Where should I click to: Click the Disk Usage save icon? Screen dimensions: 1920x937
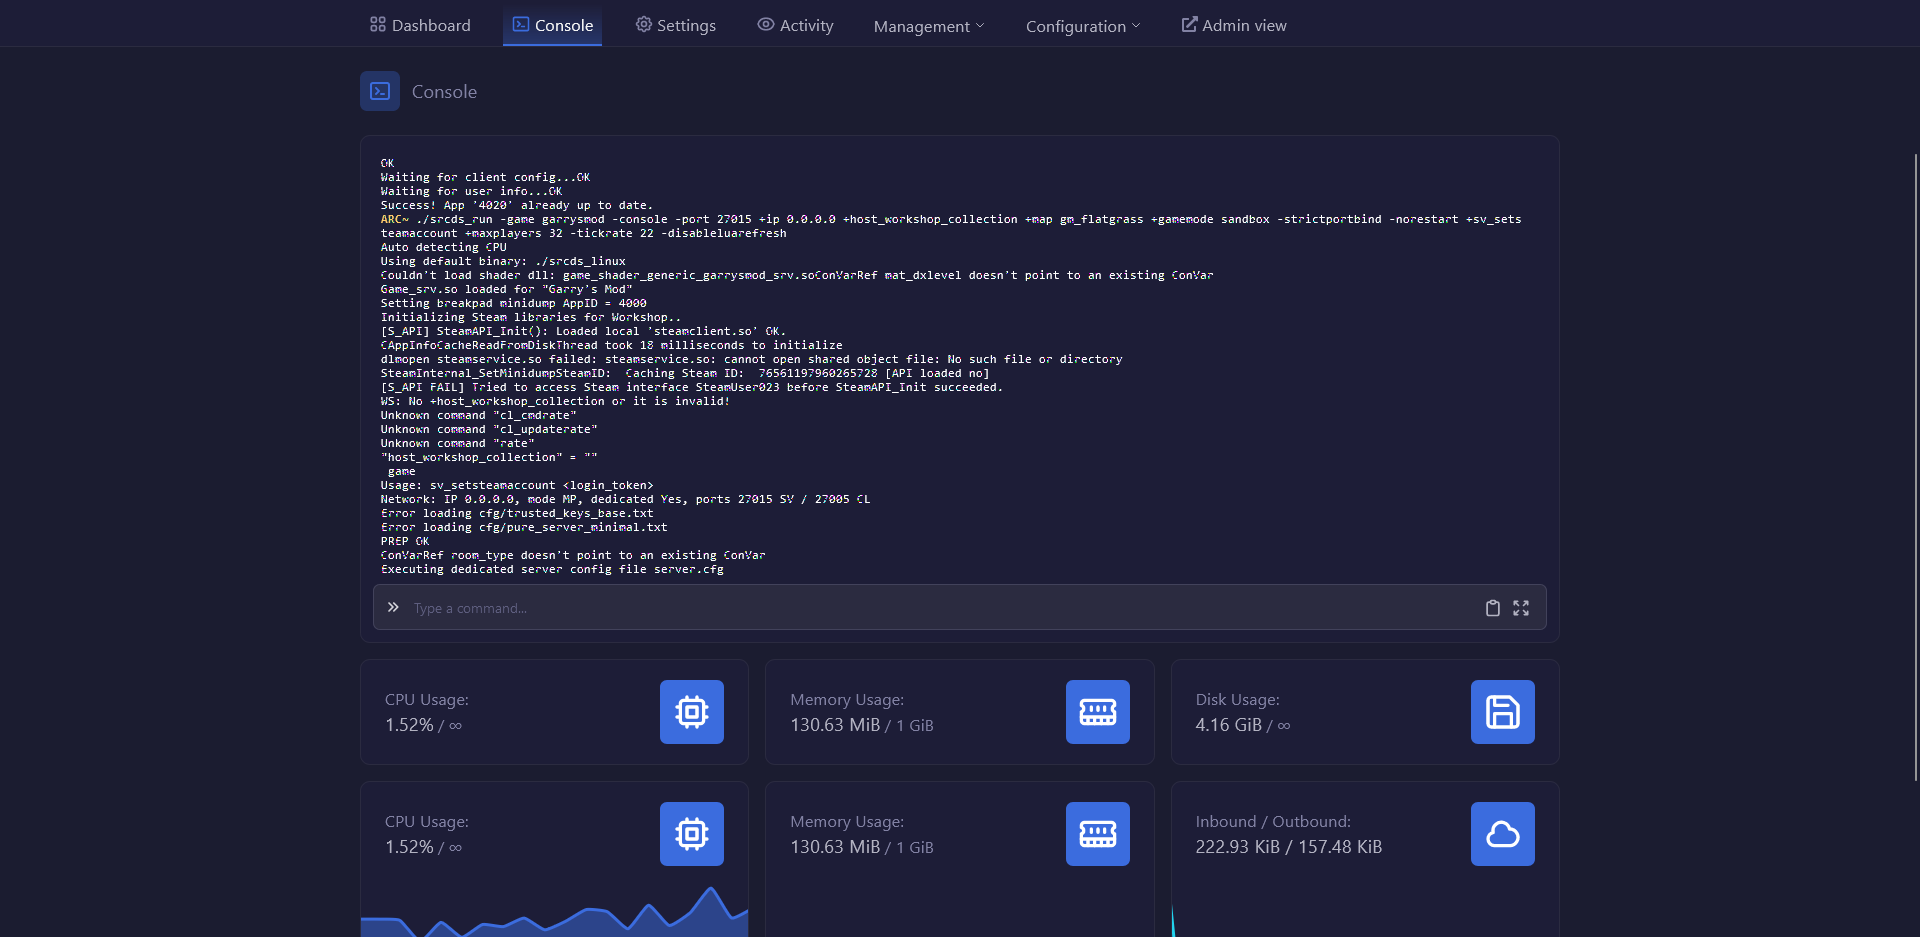pyautogui.click(x=1502, y=712)
